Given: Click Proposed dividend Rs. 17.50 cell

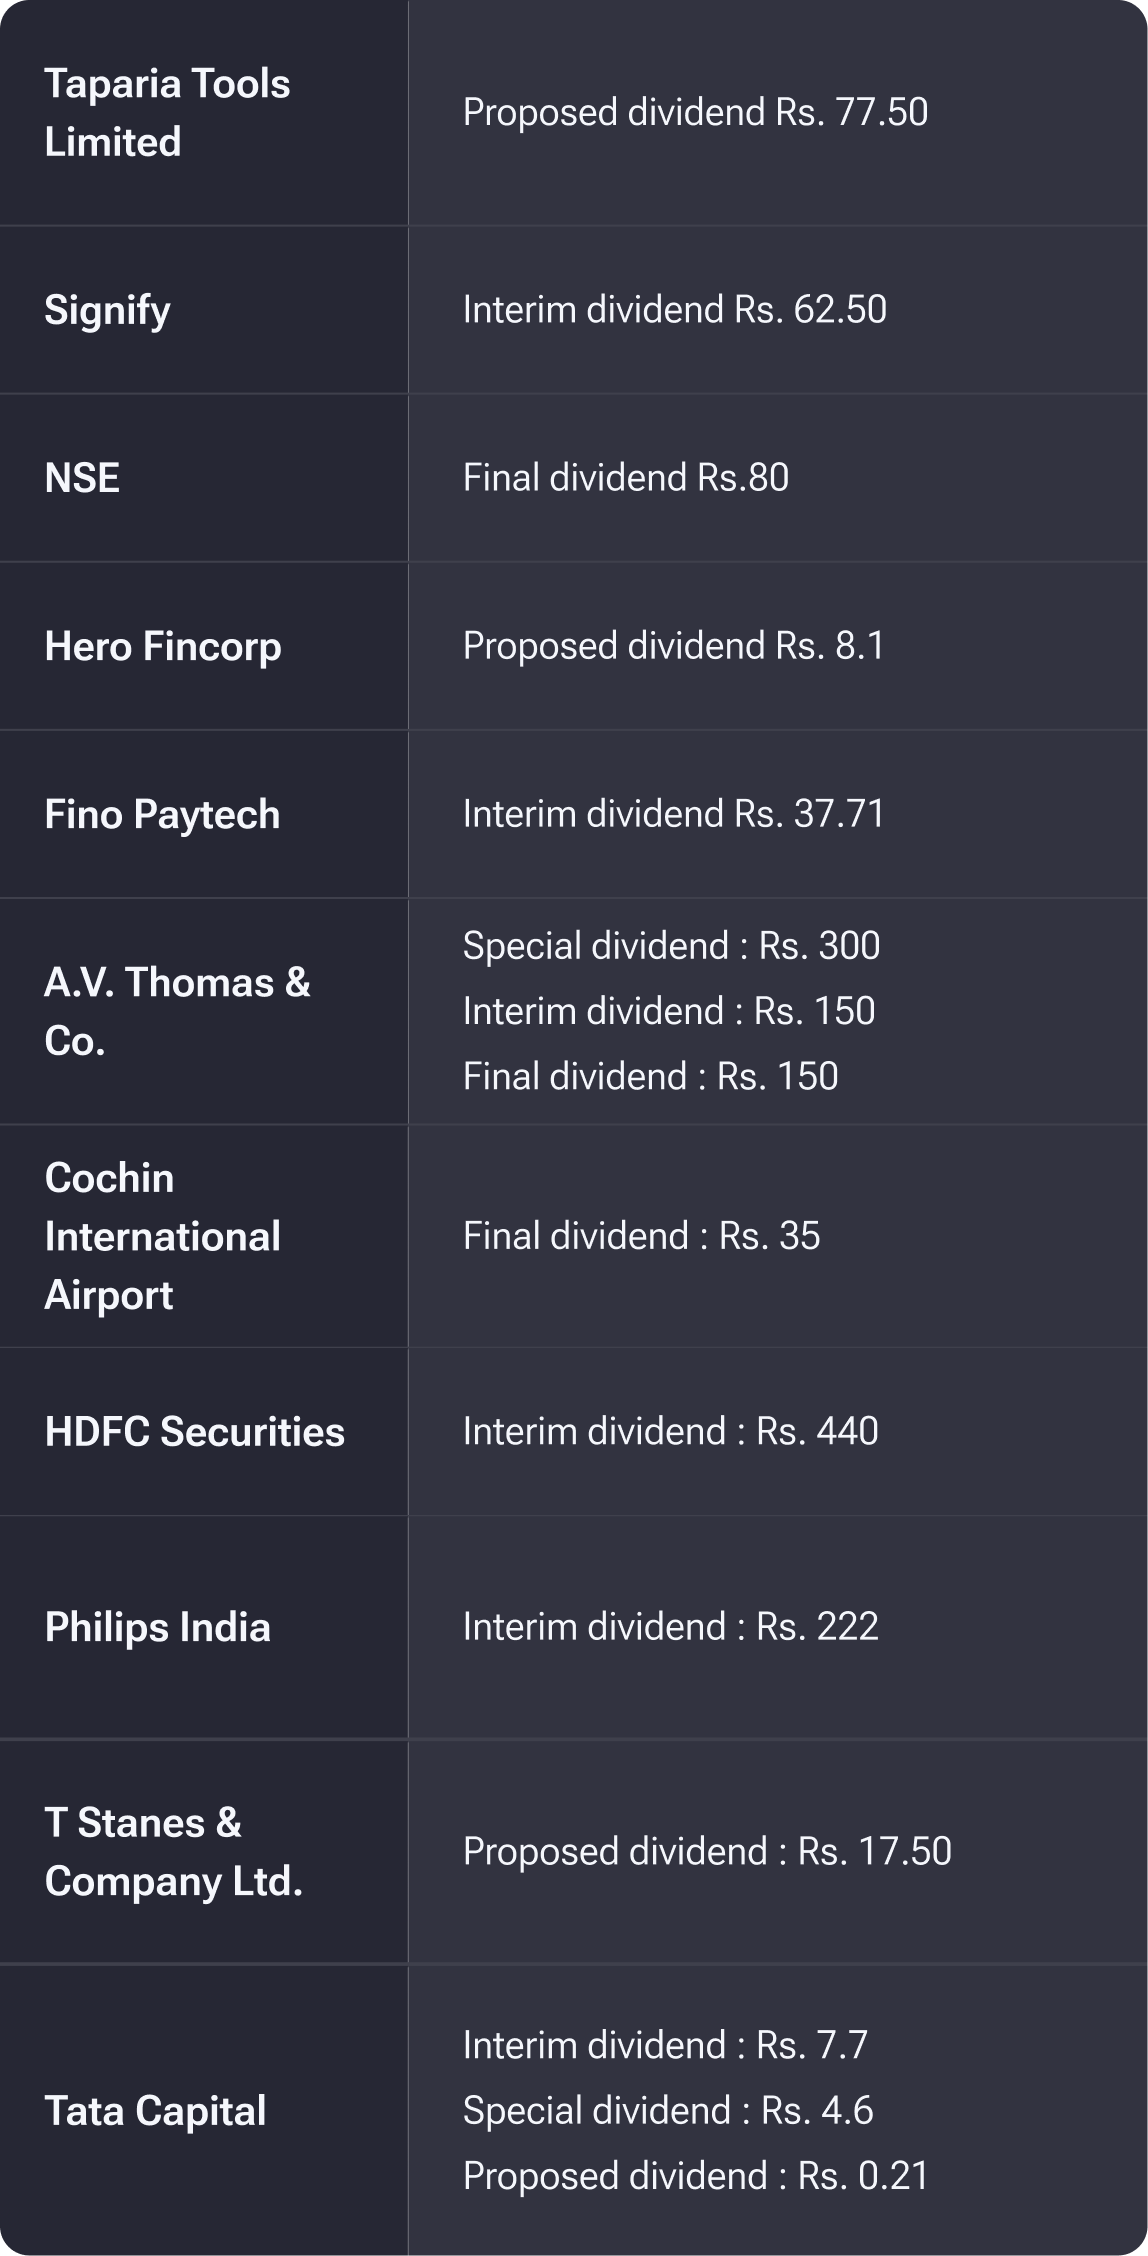Looking at the screenshot, I should [707, 1852].
